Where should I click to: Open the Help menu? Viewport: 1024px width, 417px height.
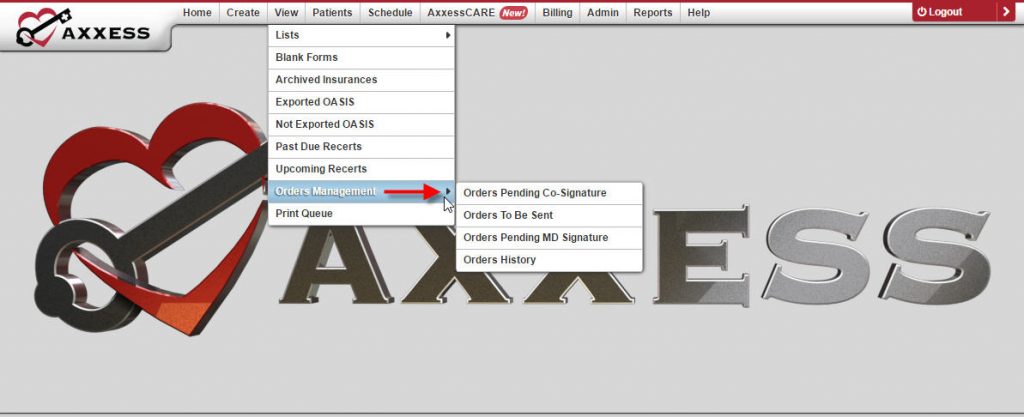698,12
